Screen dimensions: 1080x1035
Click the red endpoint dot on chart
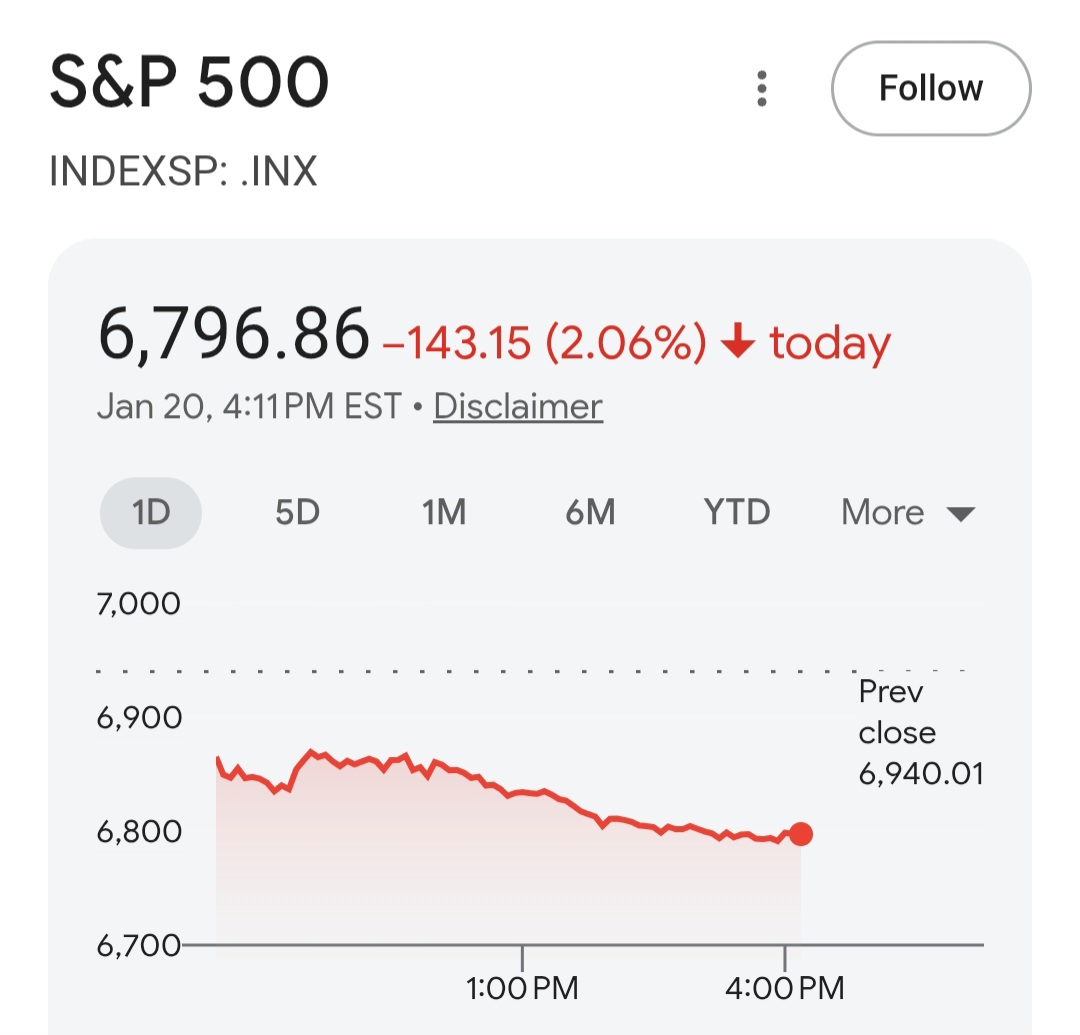point(800,834)
